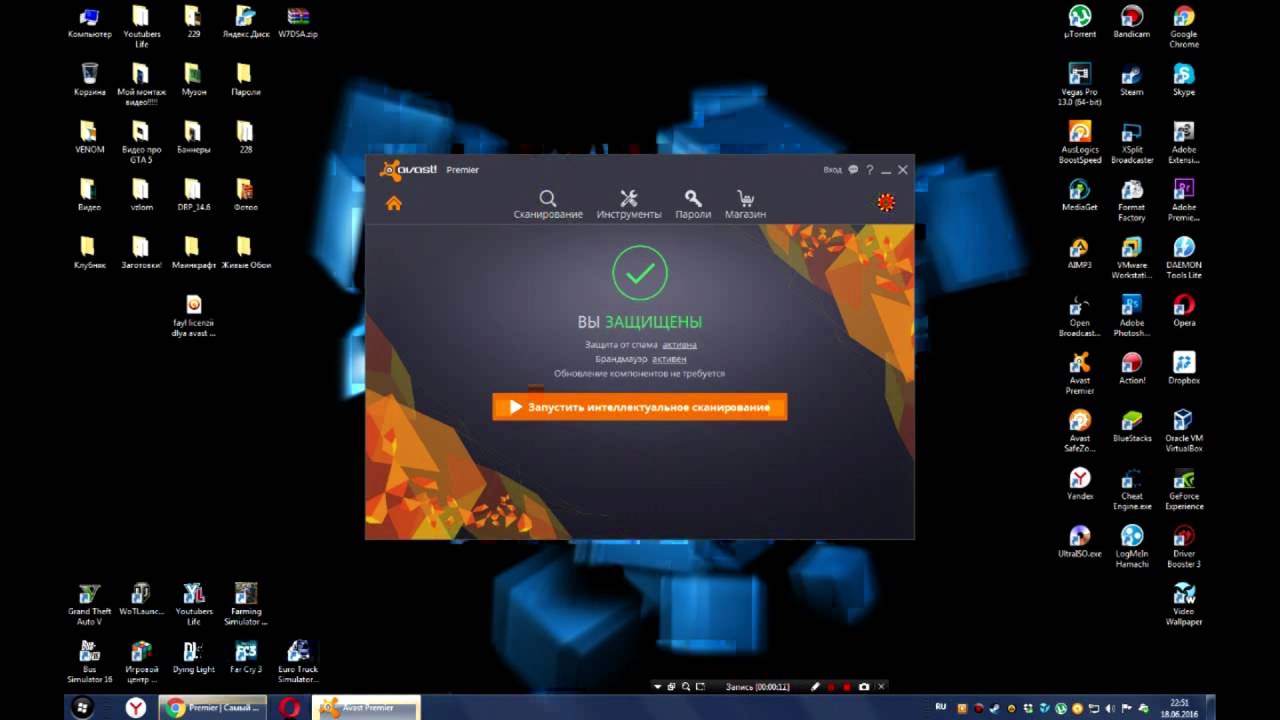This screenshot has width=1280, height=720.
Task: Select the Dying Light shortcut
Action: coord(193,657)
